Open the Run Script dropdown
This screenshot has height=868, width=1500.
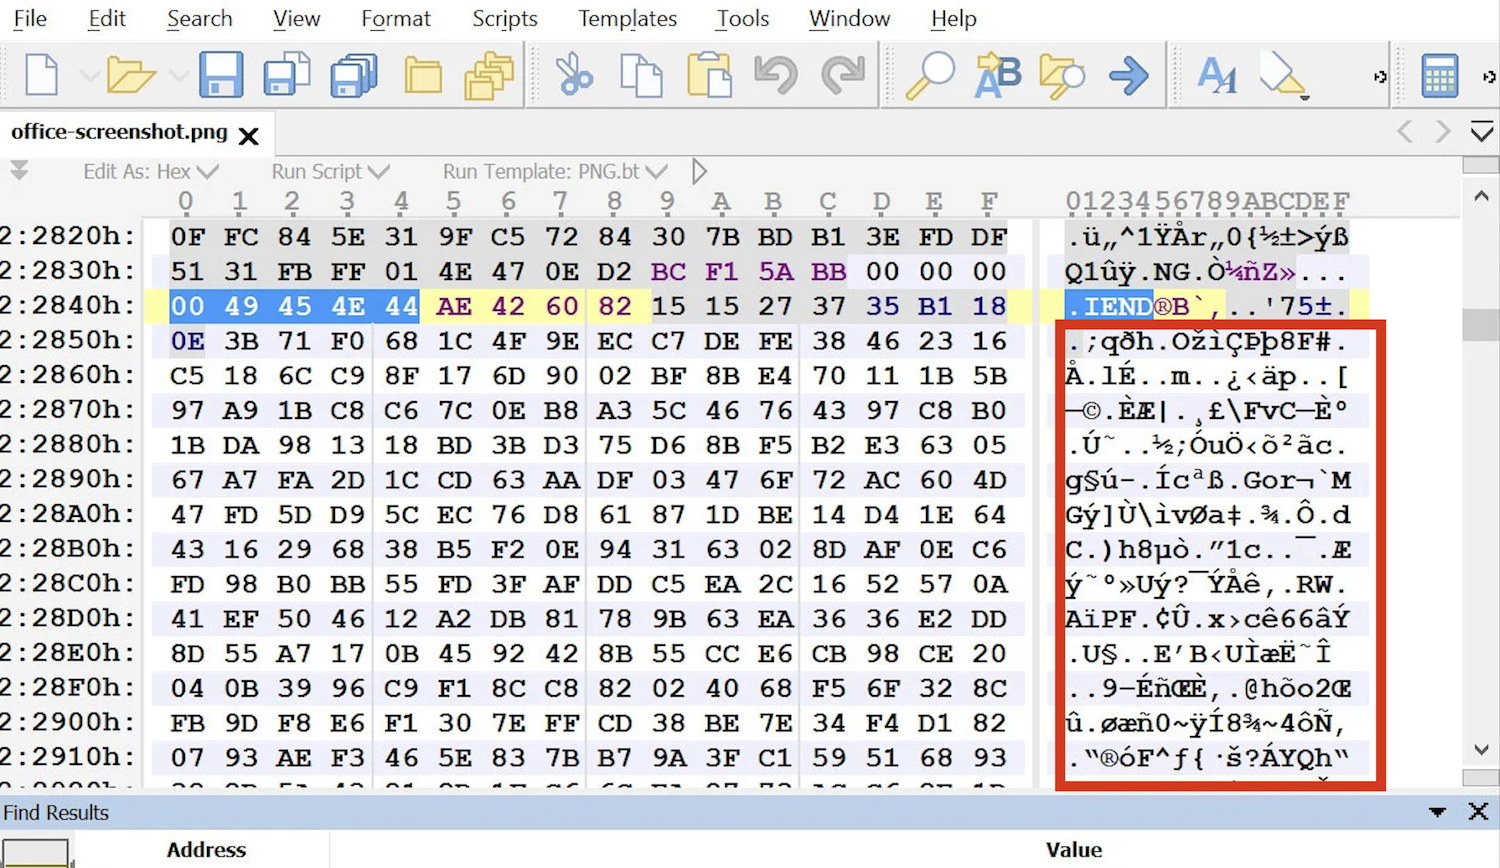coord(330,172)
